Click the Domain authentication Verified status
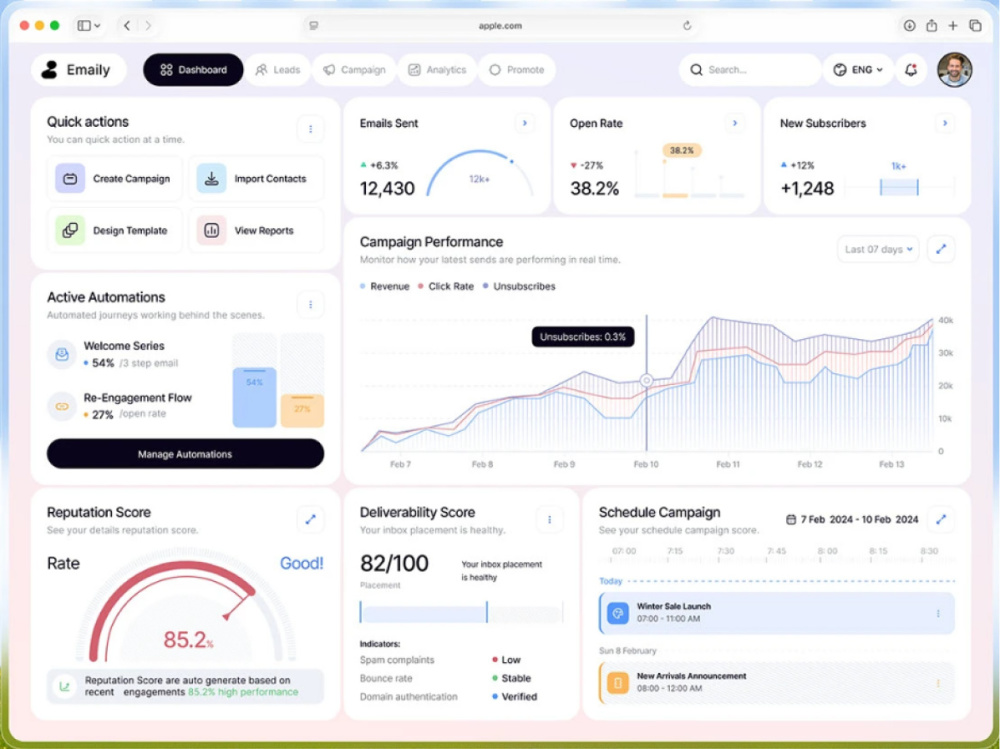Screen dimensions: 1000x749 [x=515, y=697]
